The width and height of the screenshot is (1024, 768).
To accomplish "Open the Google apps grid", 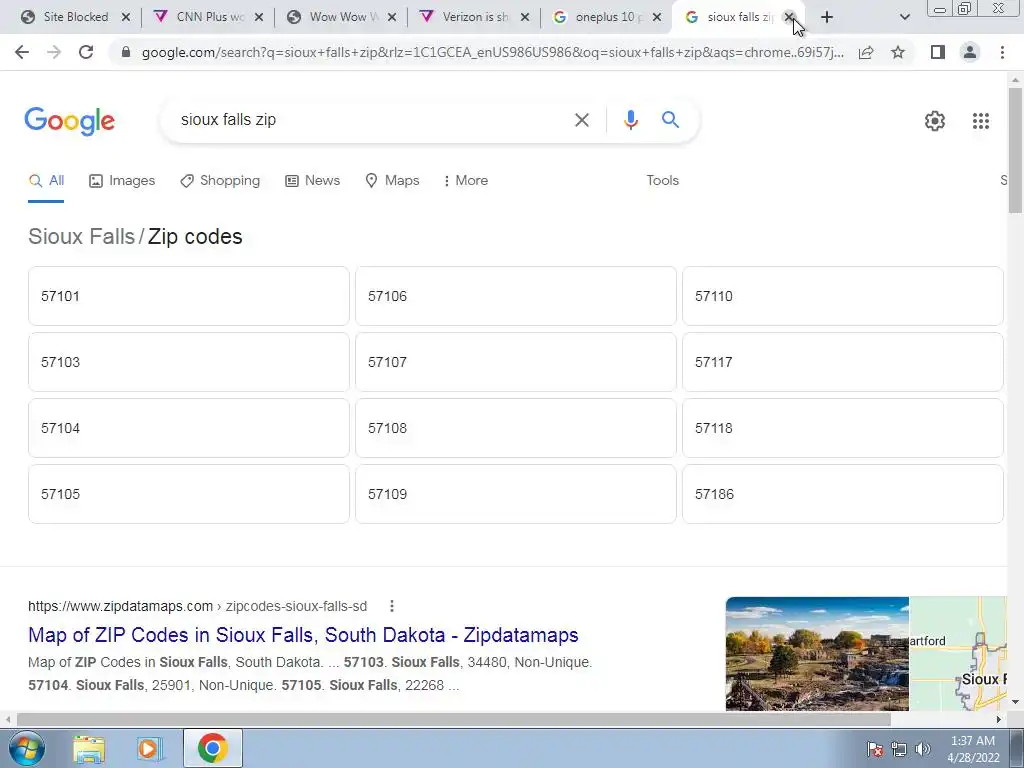I will click(x=980, y=121).
